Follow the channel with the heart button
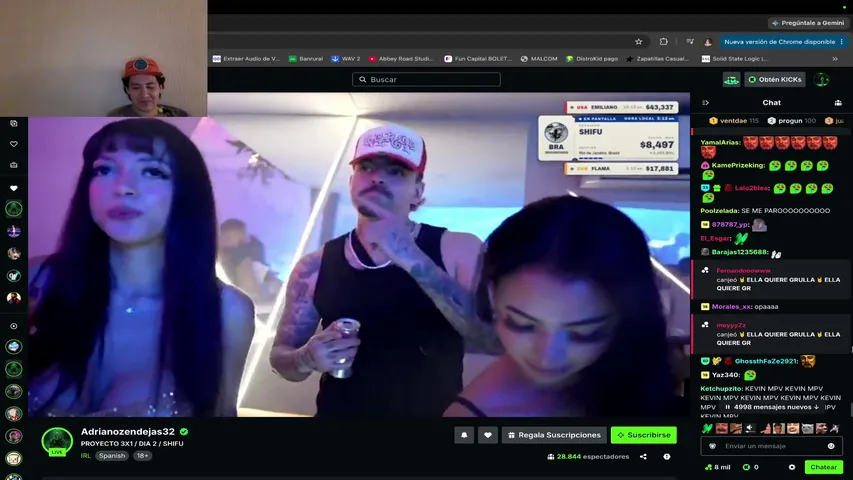This screenshot has height=480, width=853. pyautogui.click(x=487, y=435)
